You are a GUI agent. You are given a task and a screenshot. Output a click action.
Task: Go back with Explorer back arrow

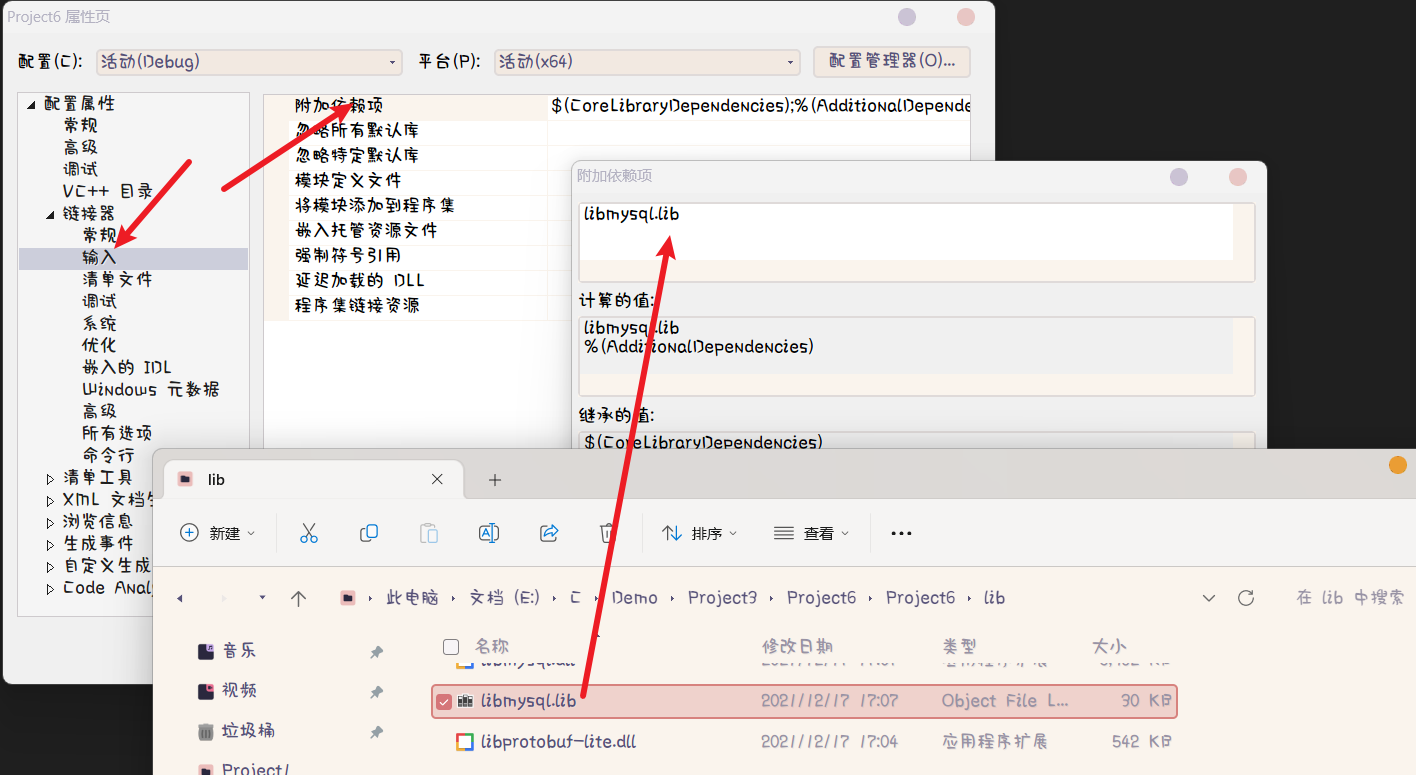tap(180, 598)
